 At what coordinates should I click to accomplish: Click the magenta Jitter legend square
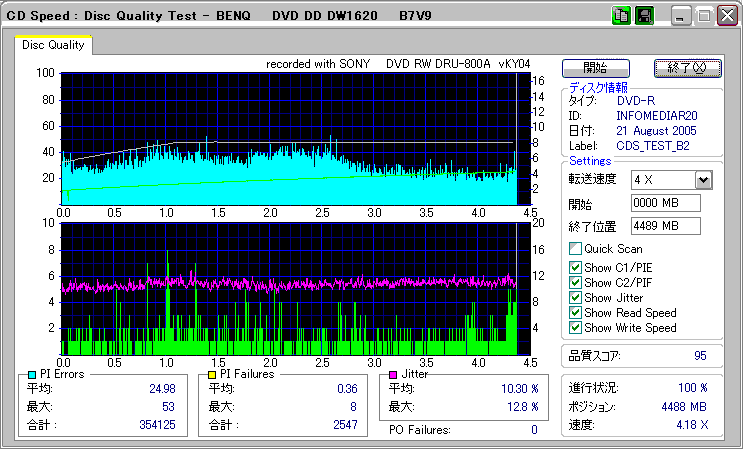point(395,375)
